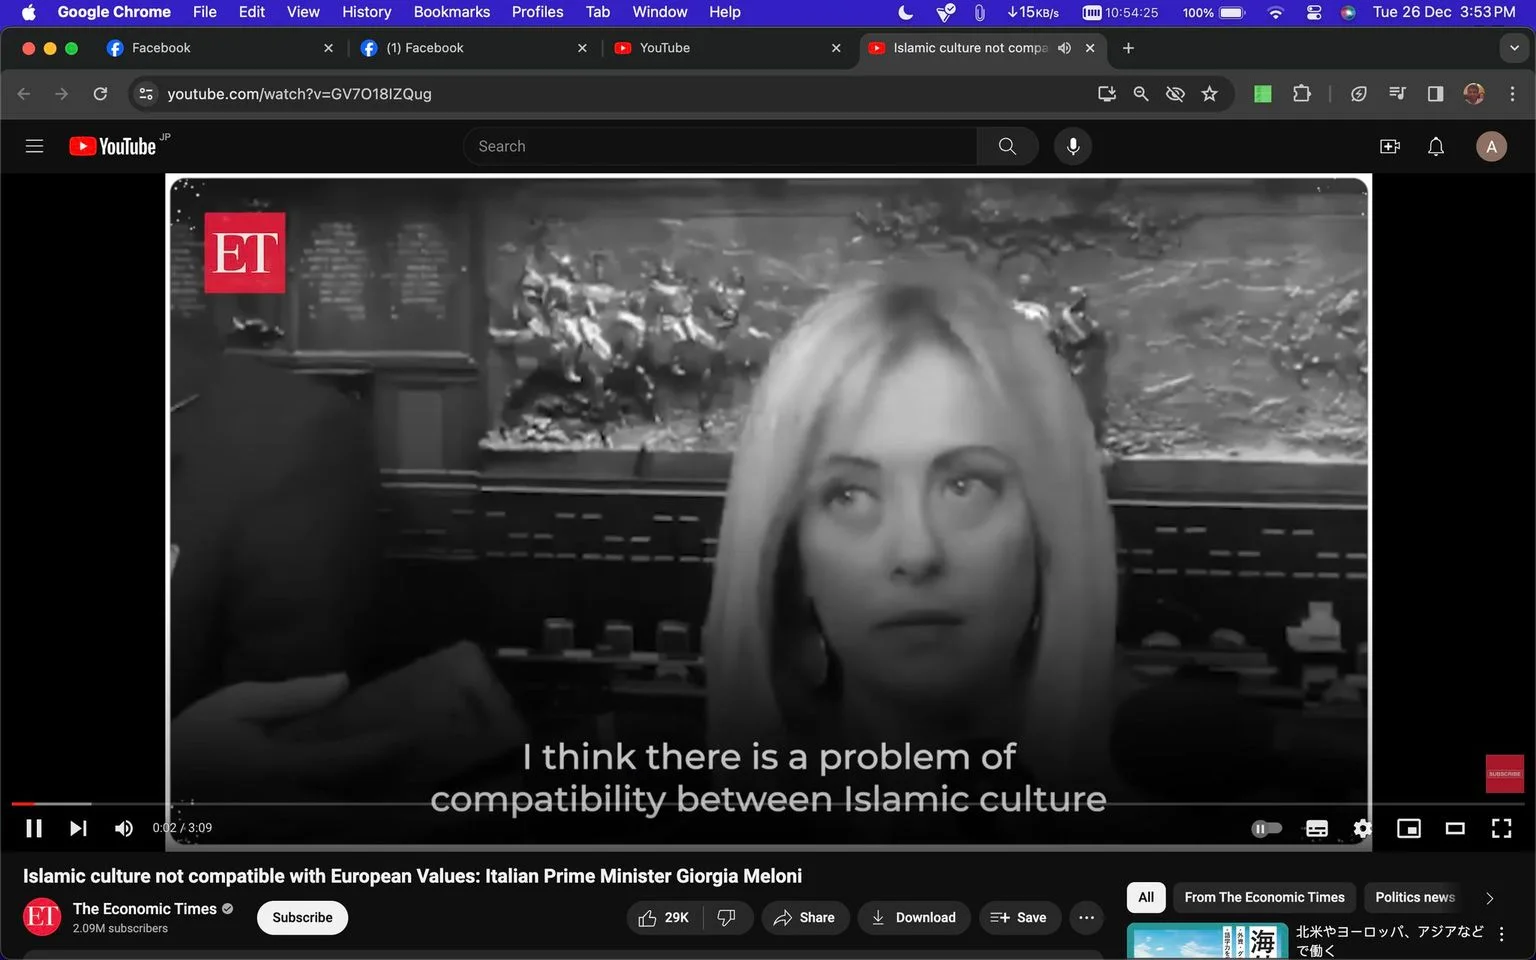Toggle subtitles closed captions
Image resolution: width=1536 pixels, height=960 pixels.
click(x=1317, y=828)
